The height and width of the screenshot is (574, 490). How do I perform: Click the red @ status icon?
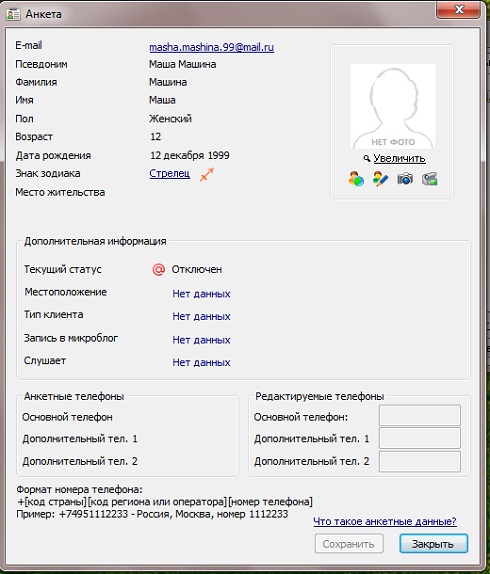pos(158,270)
